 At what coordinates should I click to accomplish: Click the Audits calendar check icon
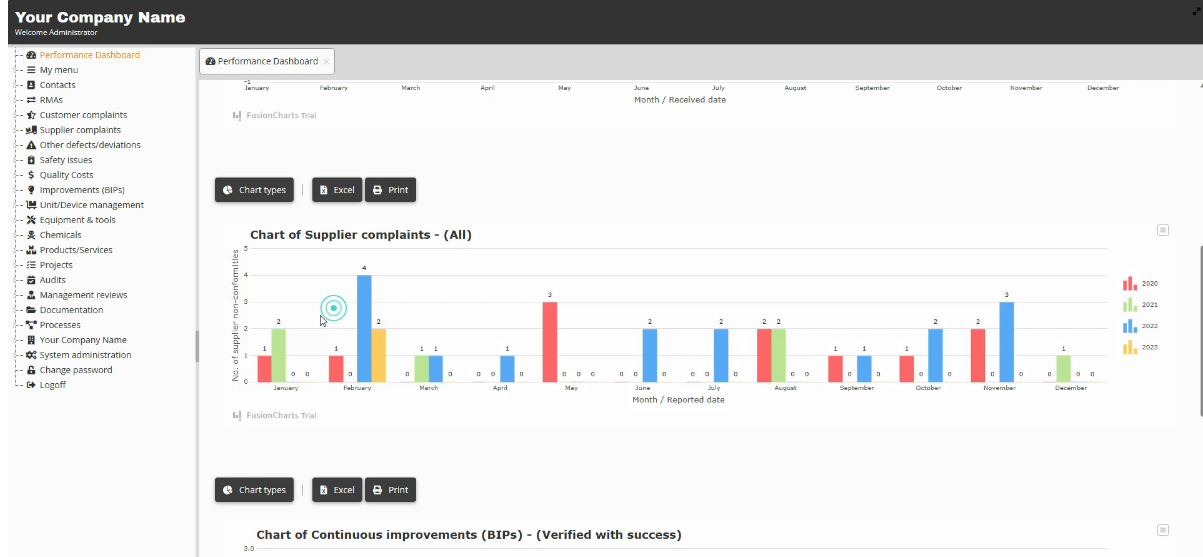pyautogui.click(x=31, y=280)
